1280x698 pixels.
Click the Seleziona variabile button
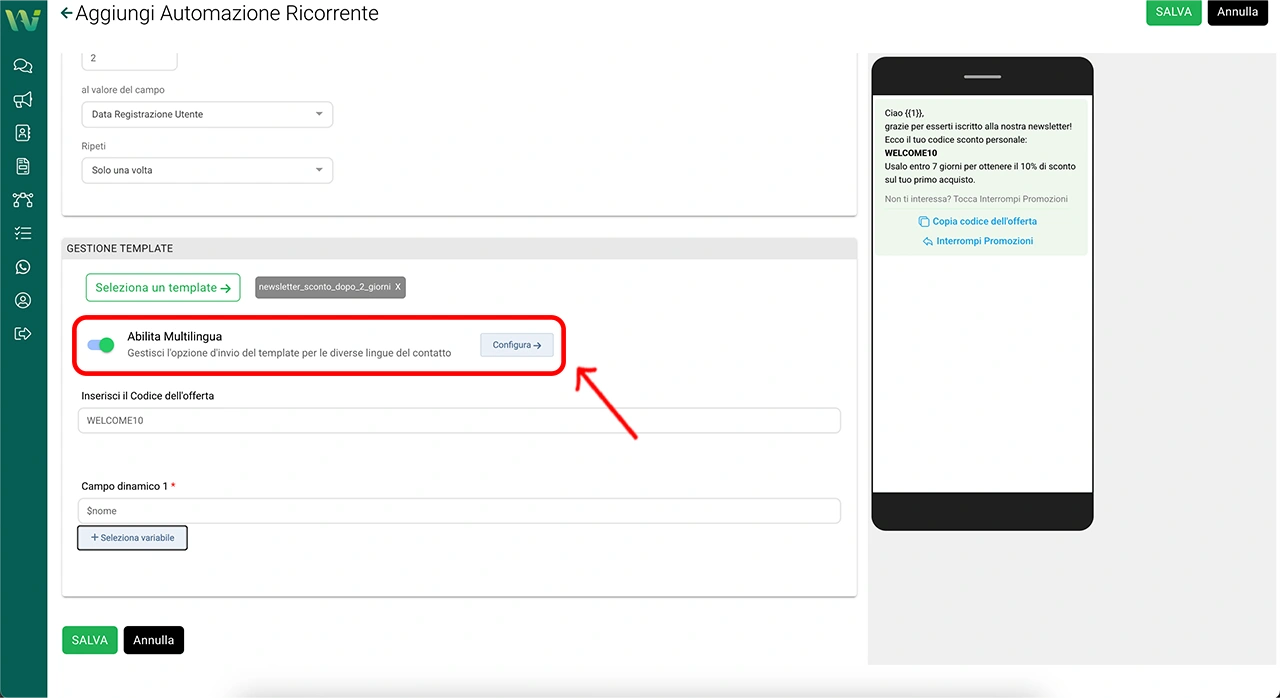[x=132, y=538]
